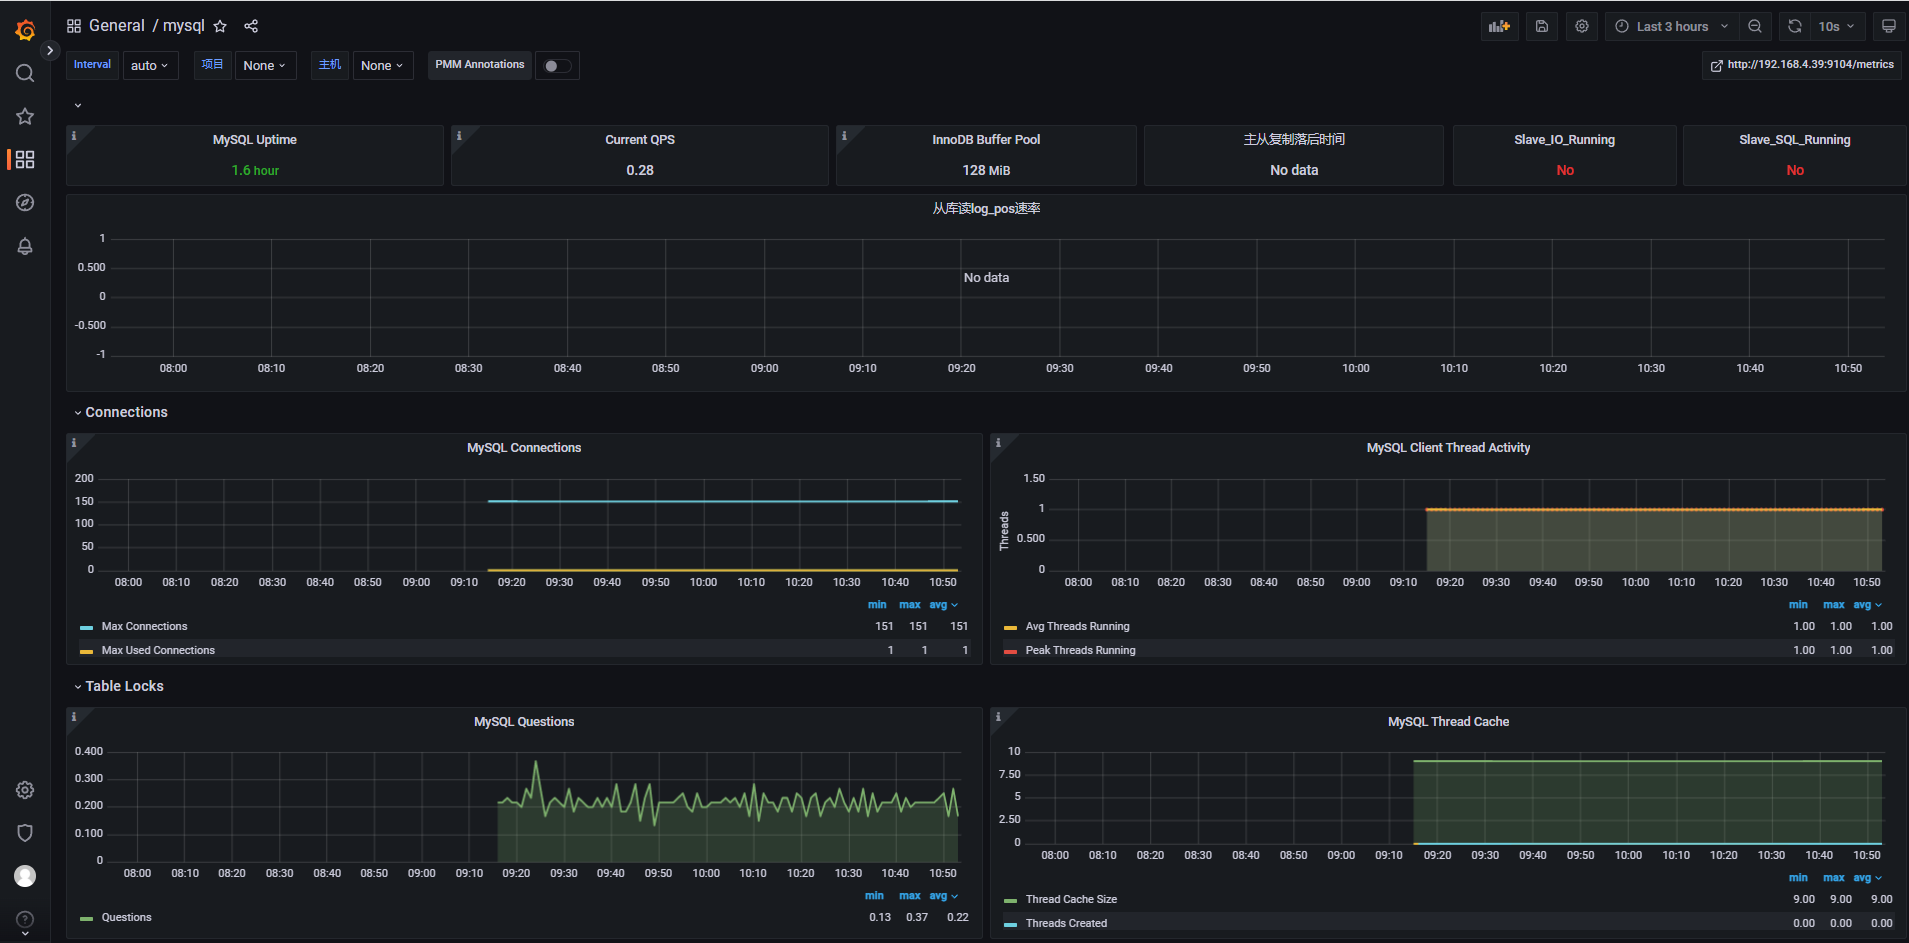Image resolution: width=1909 pixels, height=943 pixels.
Task: Open the Grafana home logo
Action: [25, 30]
